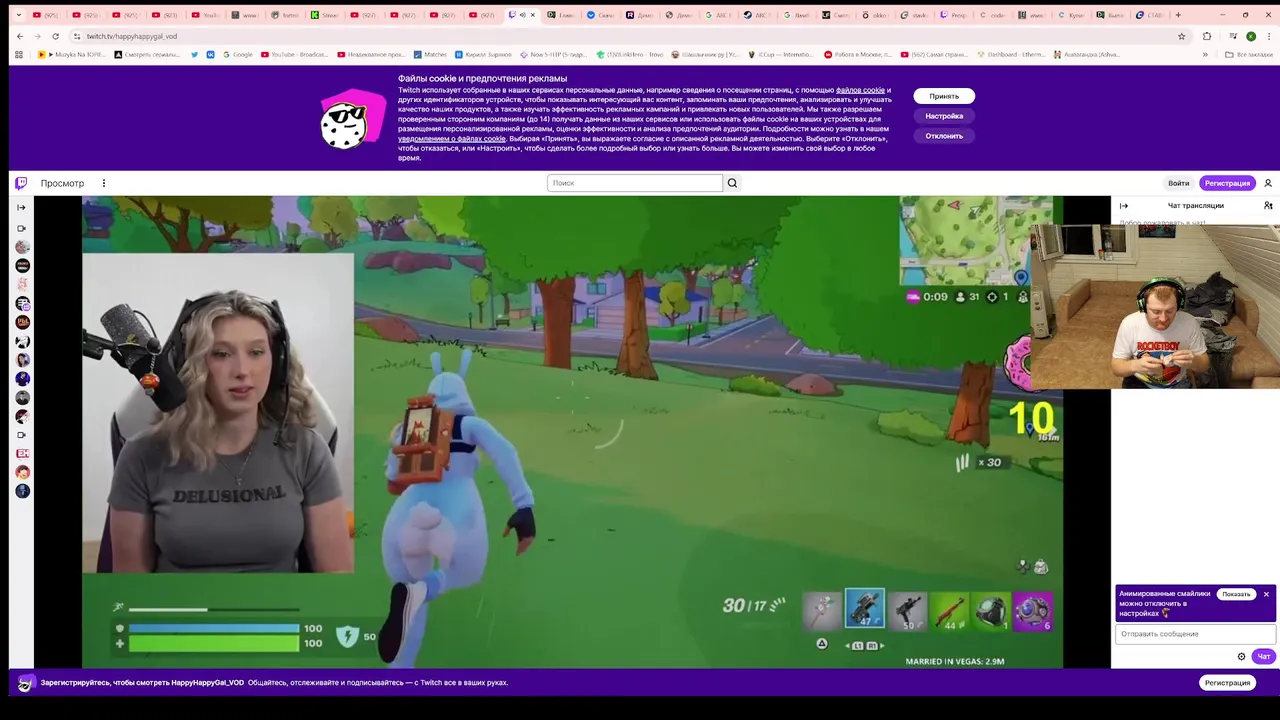The image size is (1280, 720).
Task: Open chat settings gear icon
Action: [1241, 657]
